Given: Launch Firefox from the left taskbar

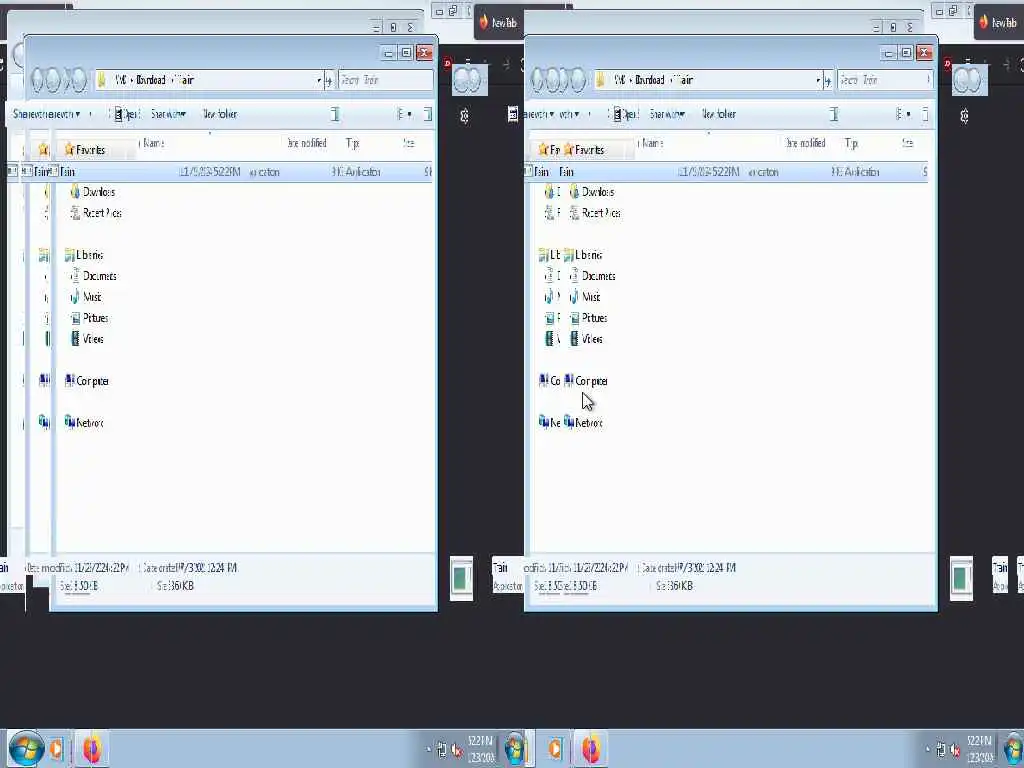Looking at the screenshot, I should pos(91,749).
